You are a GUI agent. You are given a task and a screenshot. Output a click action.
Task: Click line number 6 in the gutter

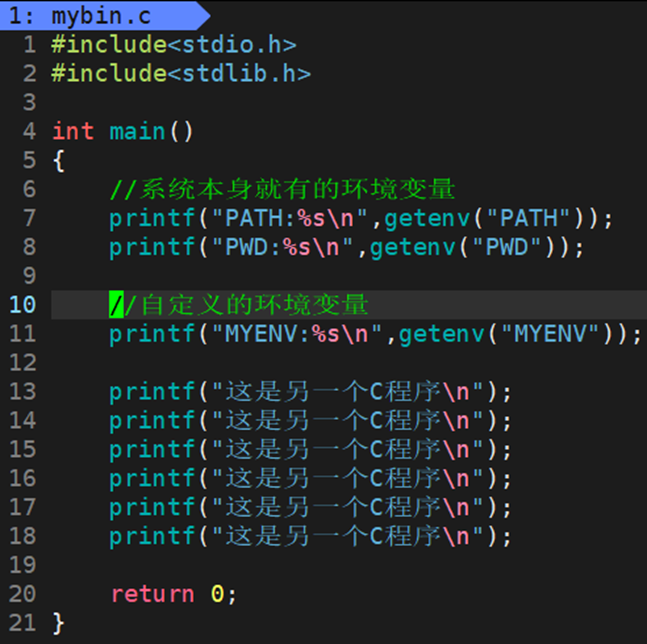click(30, 189)
